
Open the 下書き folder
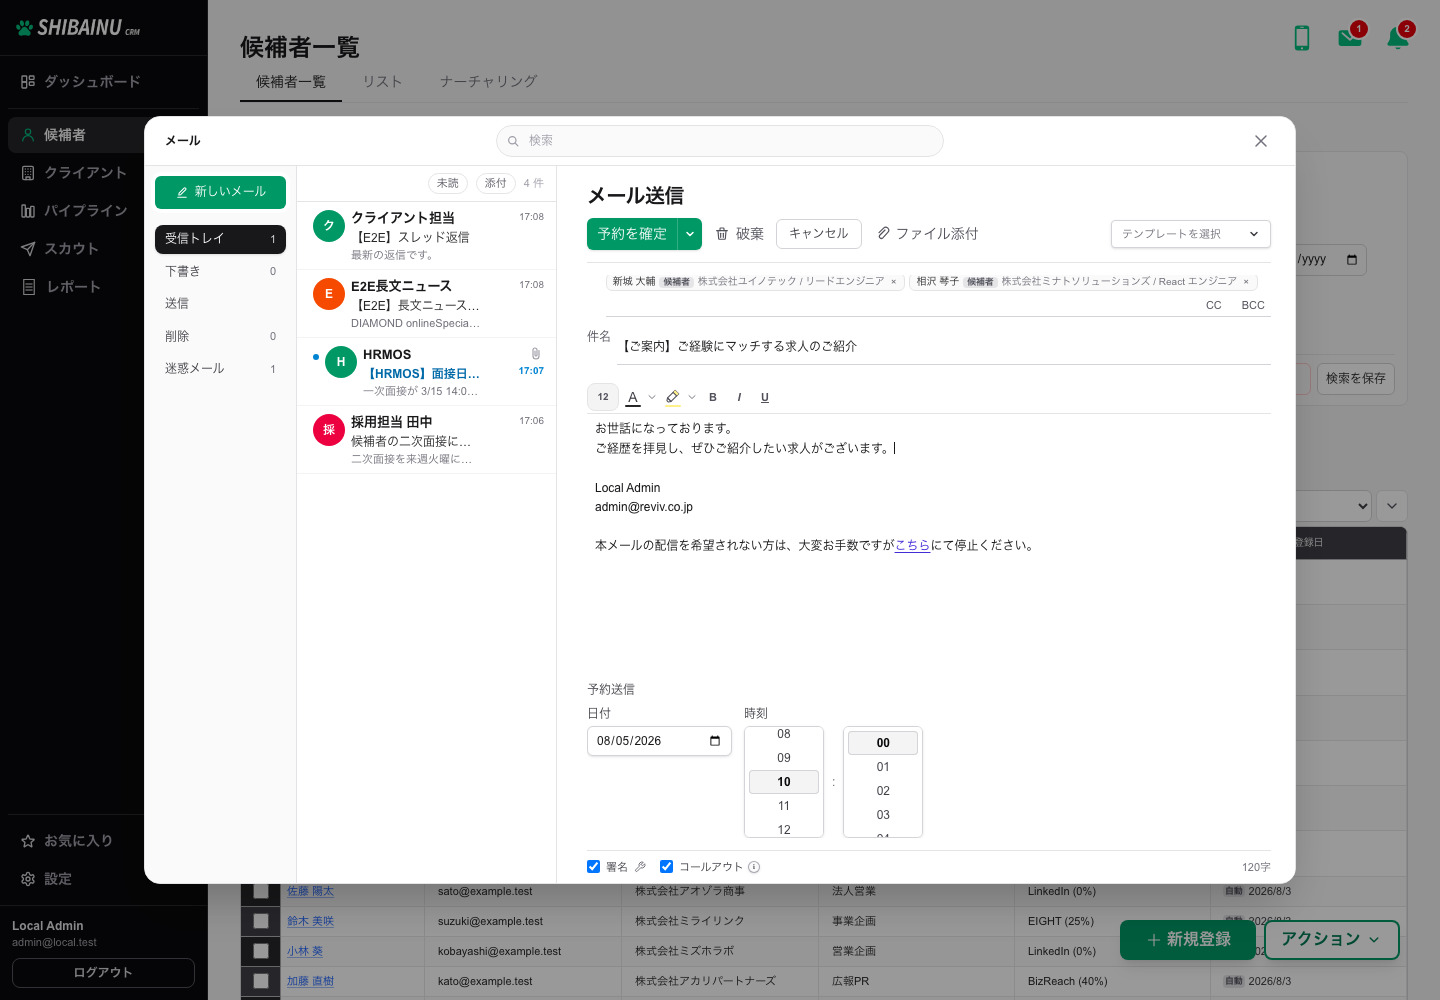tap(220, 271)
